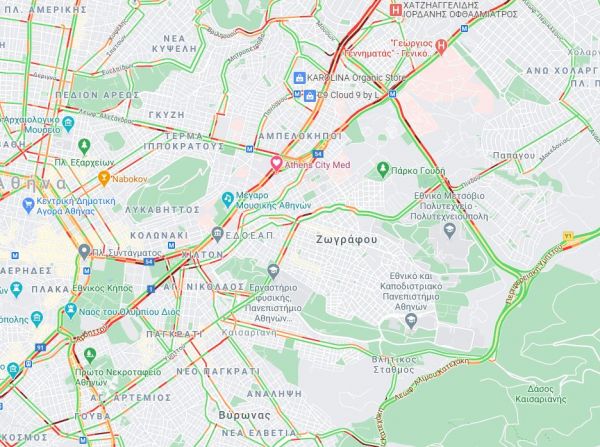
Task: Select the KAROLINA Organic Store shopping icon
Action: click(299, 78)
